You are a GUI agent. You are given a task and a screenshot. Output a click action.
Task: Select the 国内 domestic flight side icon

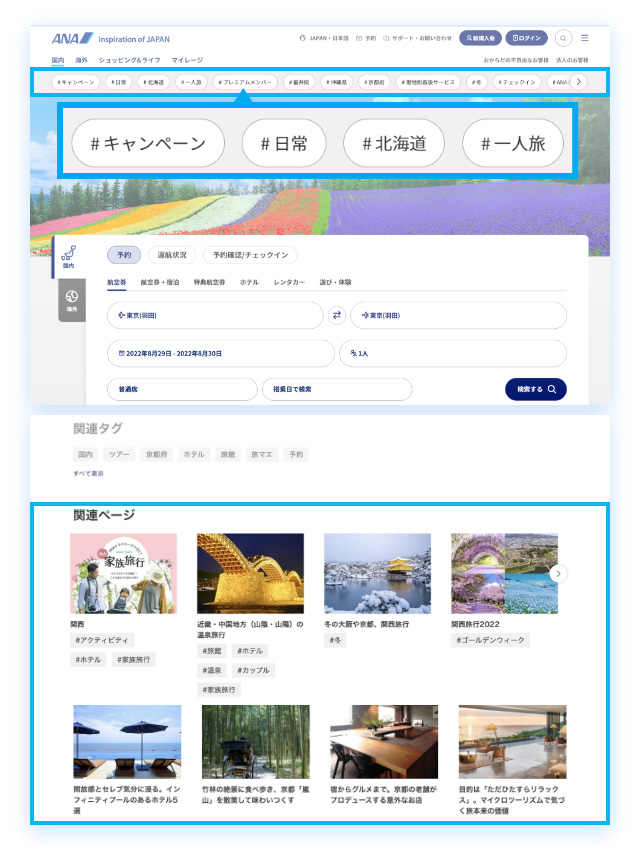(x=69, y=257)
